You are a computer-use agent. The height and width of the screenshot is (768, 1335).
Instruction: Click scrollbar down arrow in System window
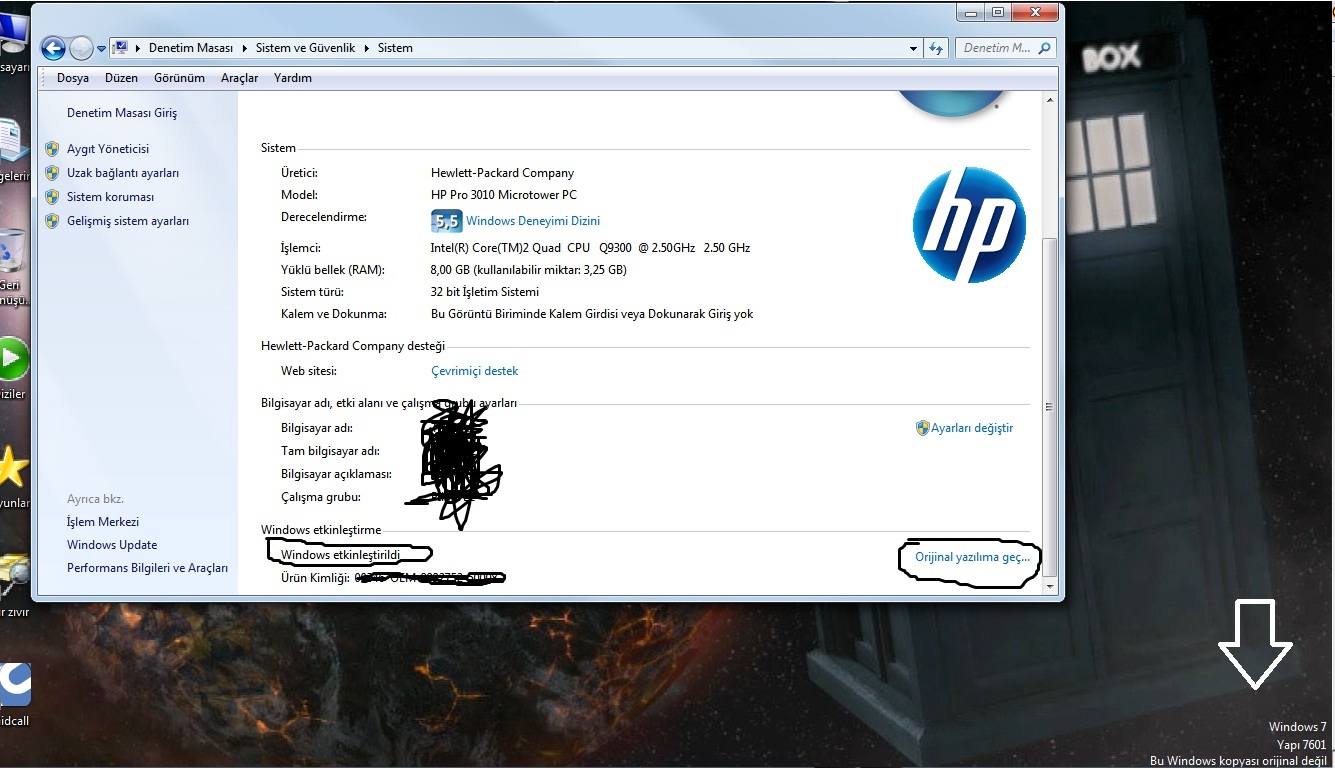coord(1050,588)
